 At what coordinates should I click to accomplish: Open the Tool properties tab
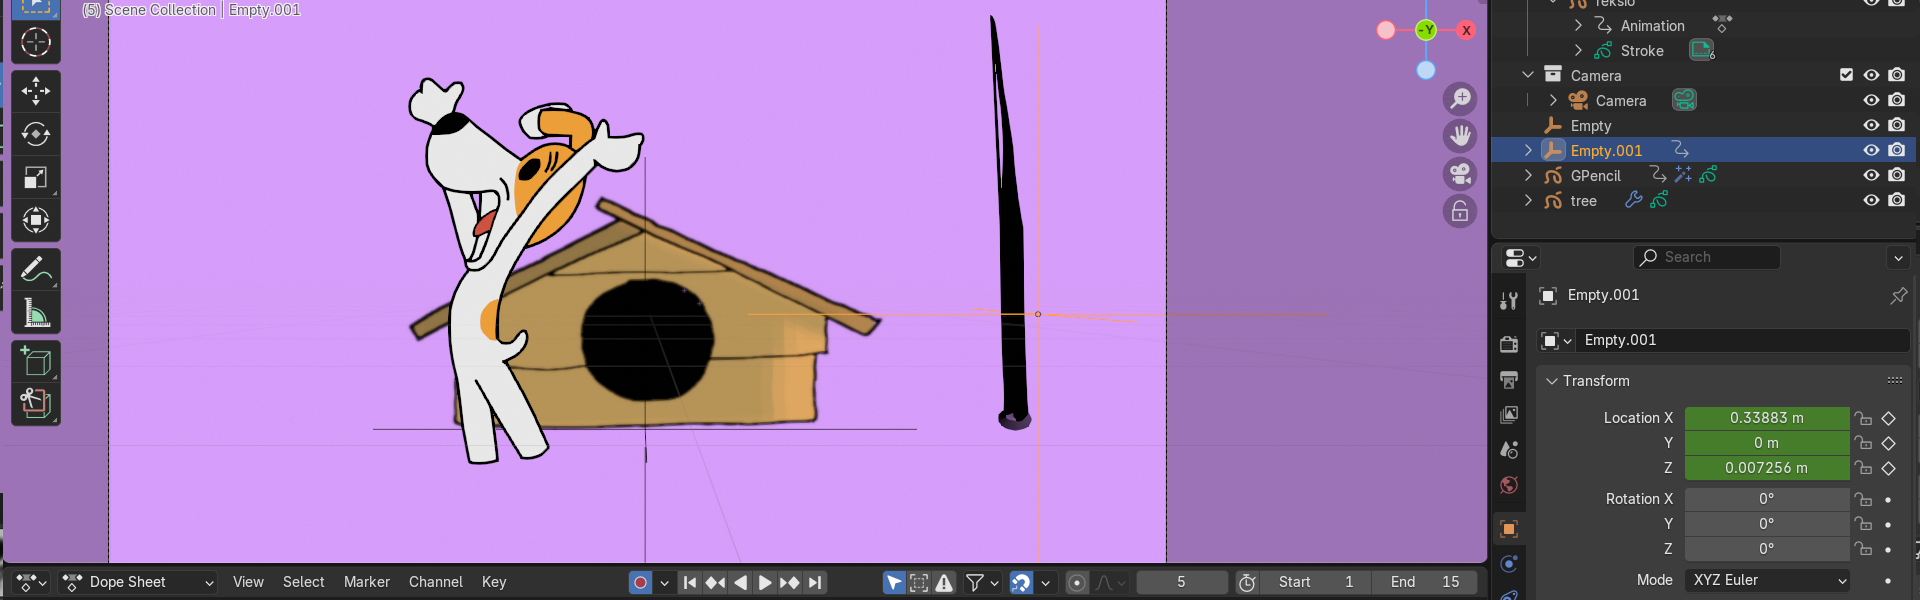tap(1509, 300)
